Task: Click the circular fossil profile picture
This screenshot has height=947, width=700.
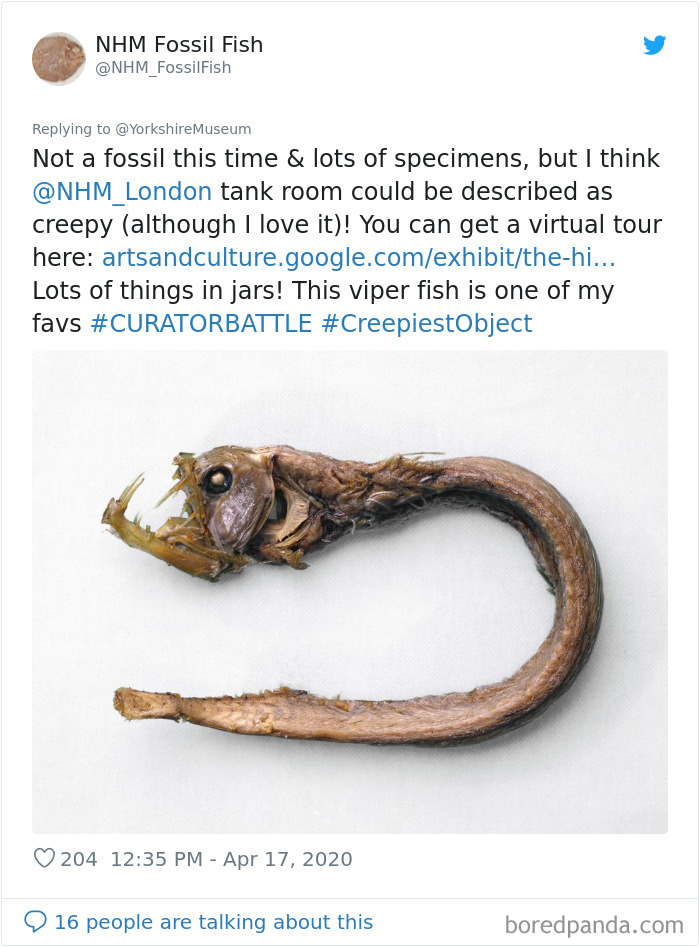Action: pos(57,58)
